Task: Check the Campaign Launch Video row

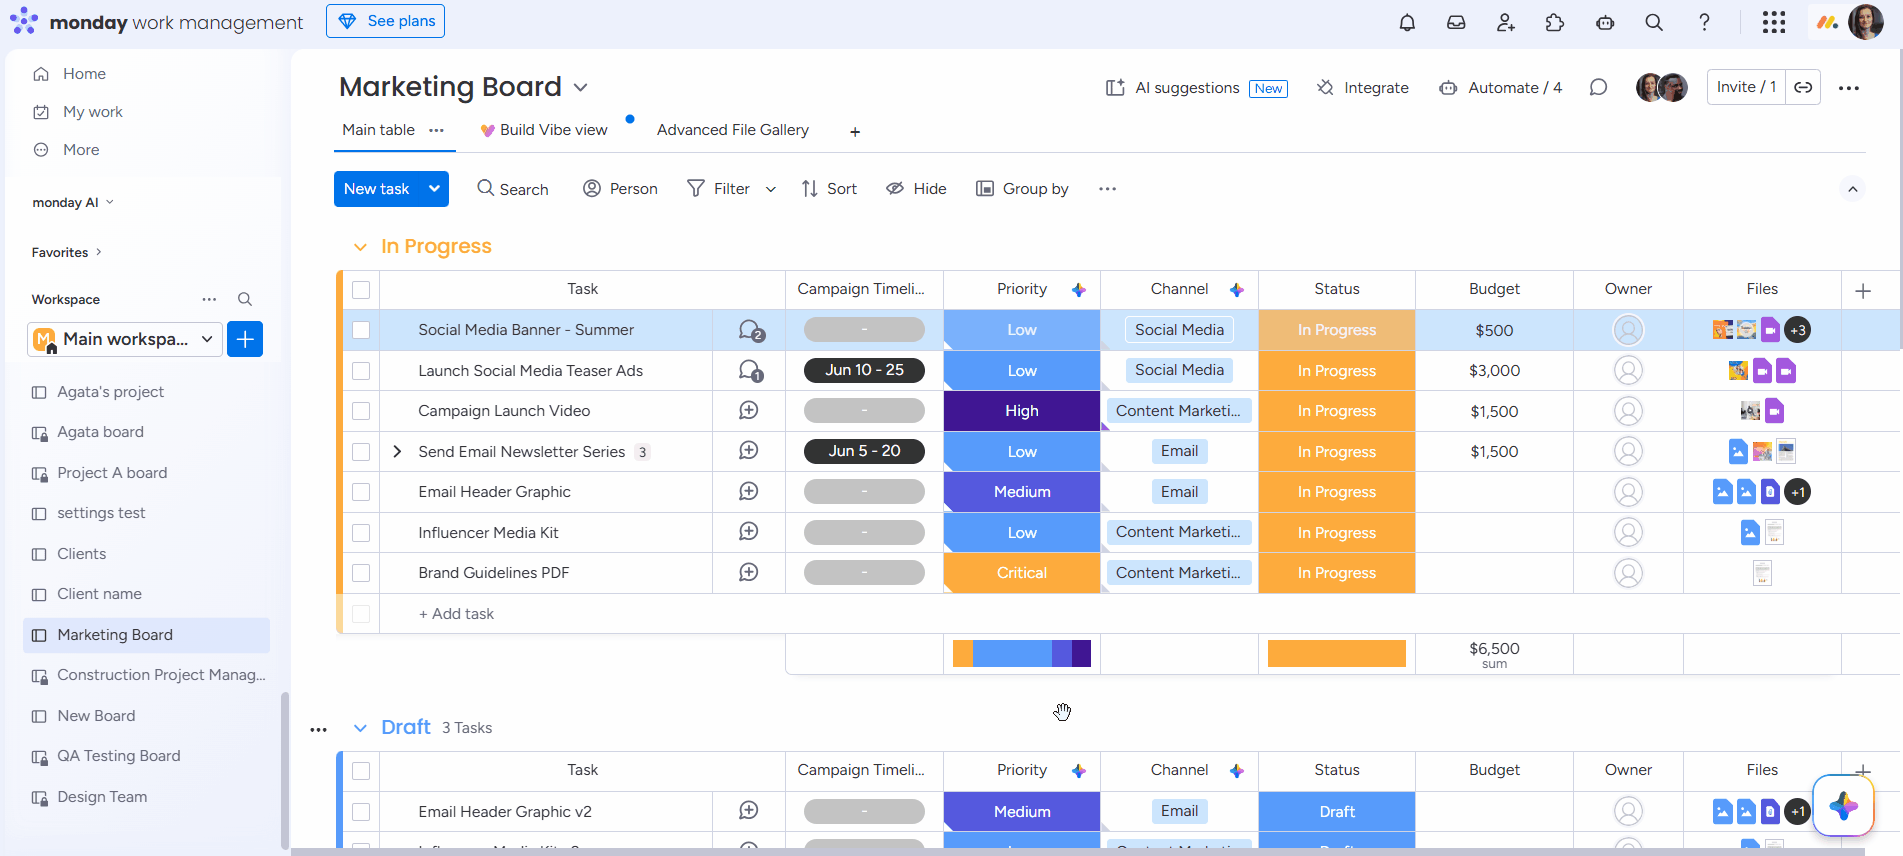Action: (x=361, y=411)
